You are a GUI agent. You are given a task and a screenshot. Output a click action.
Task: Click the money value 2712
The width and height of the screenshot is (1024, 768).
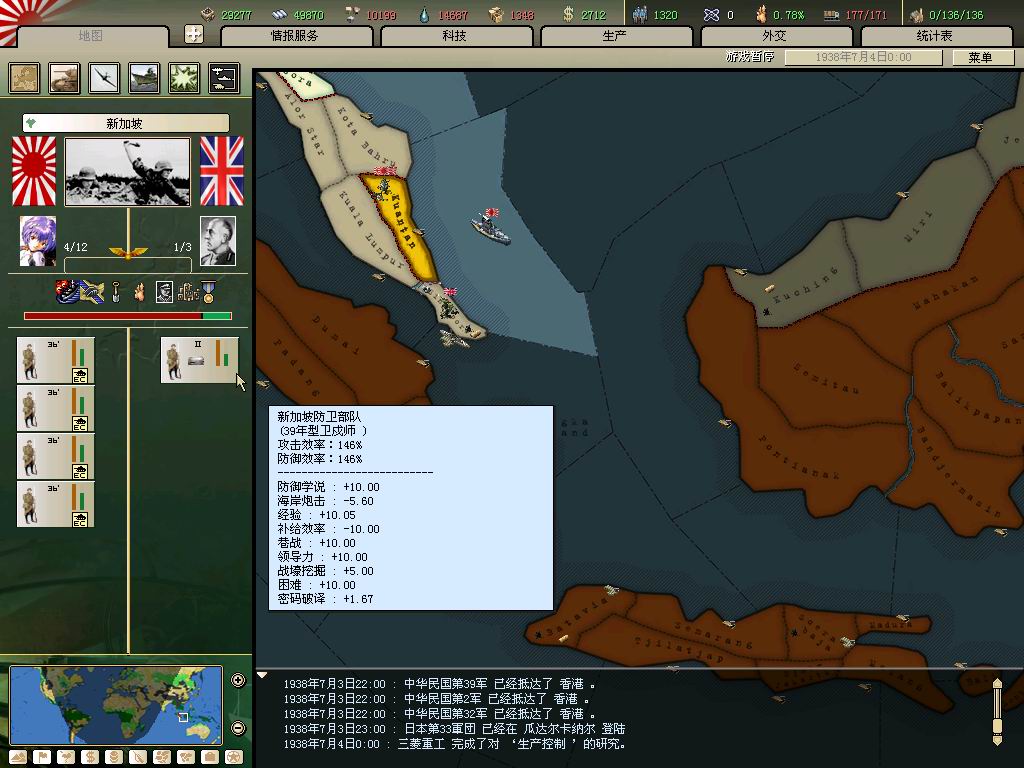pos(593,15)
